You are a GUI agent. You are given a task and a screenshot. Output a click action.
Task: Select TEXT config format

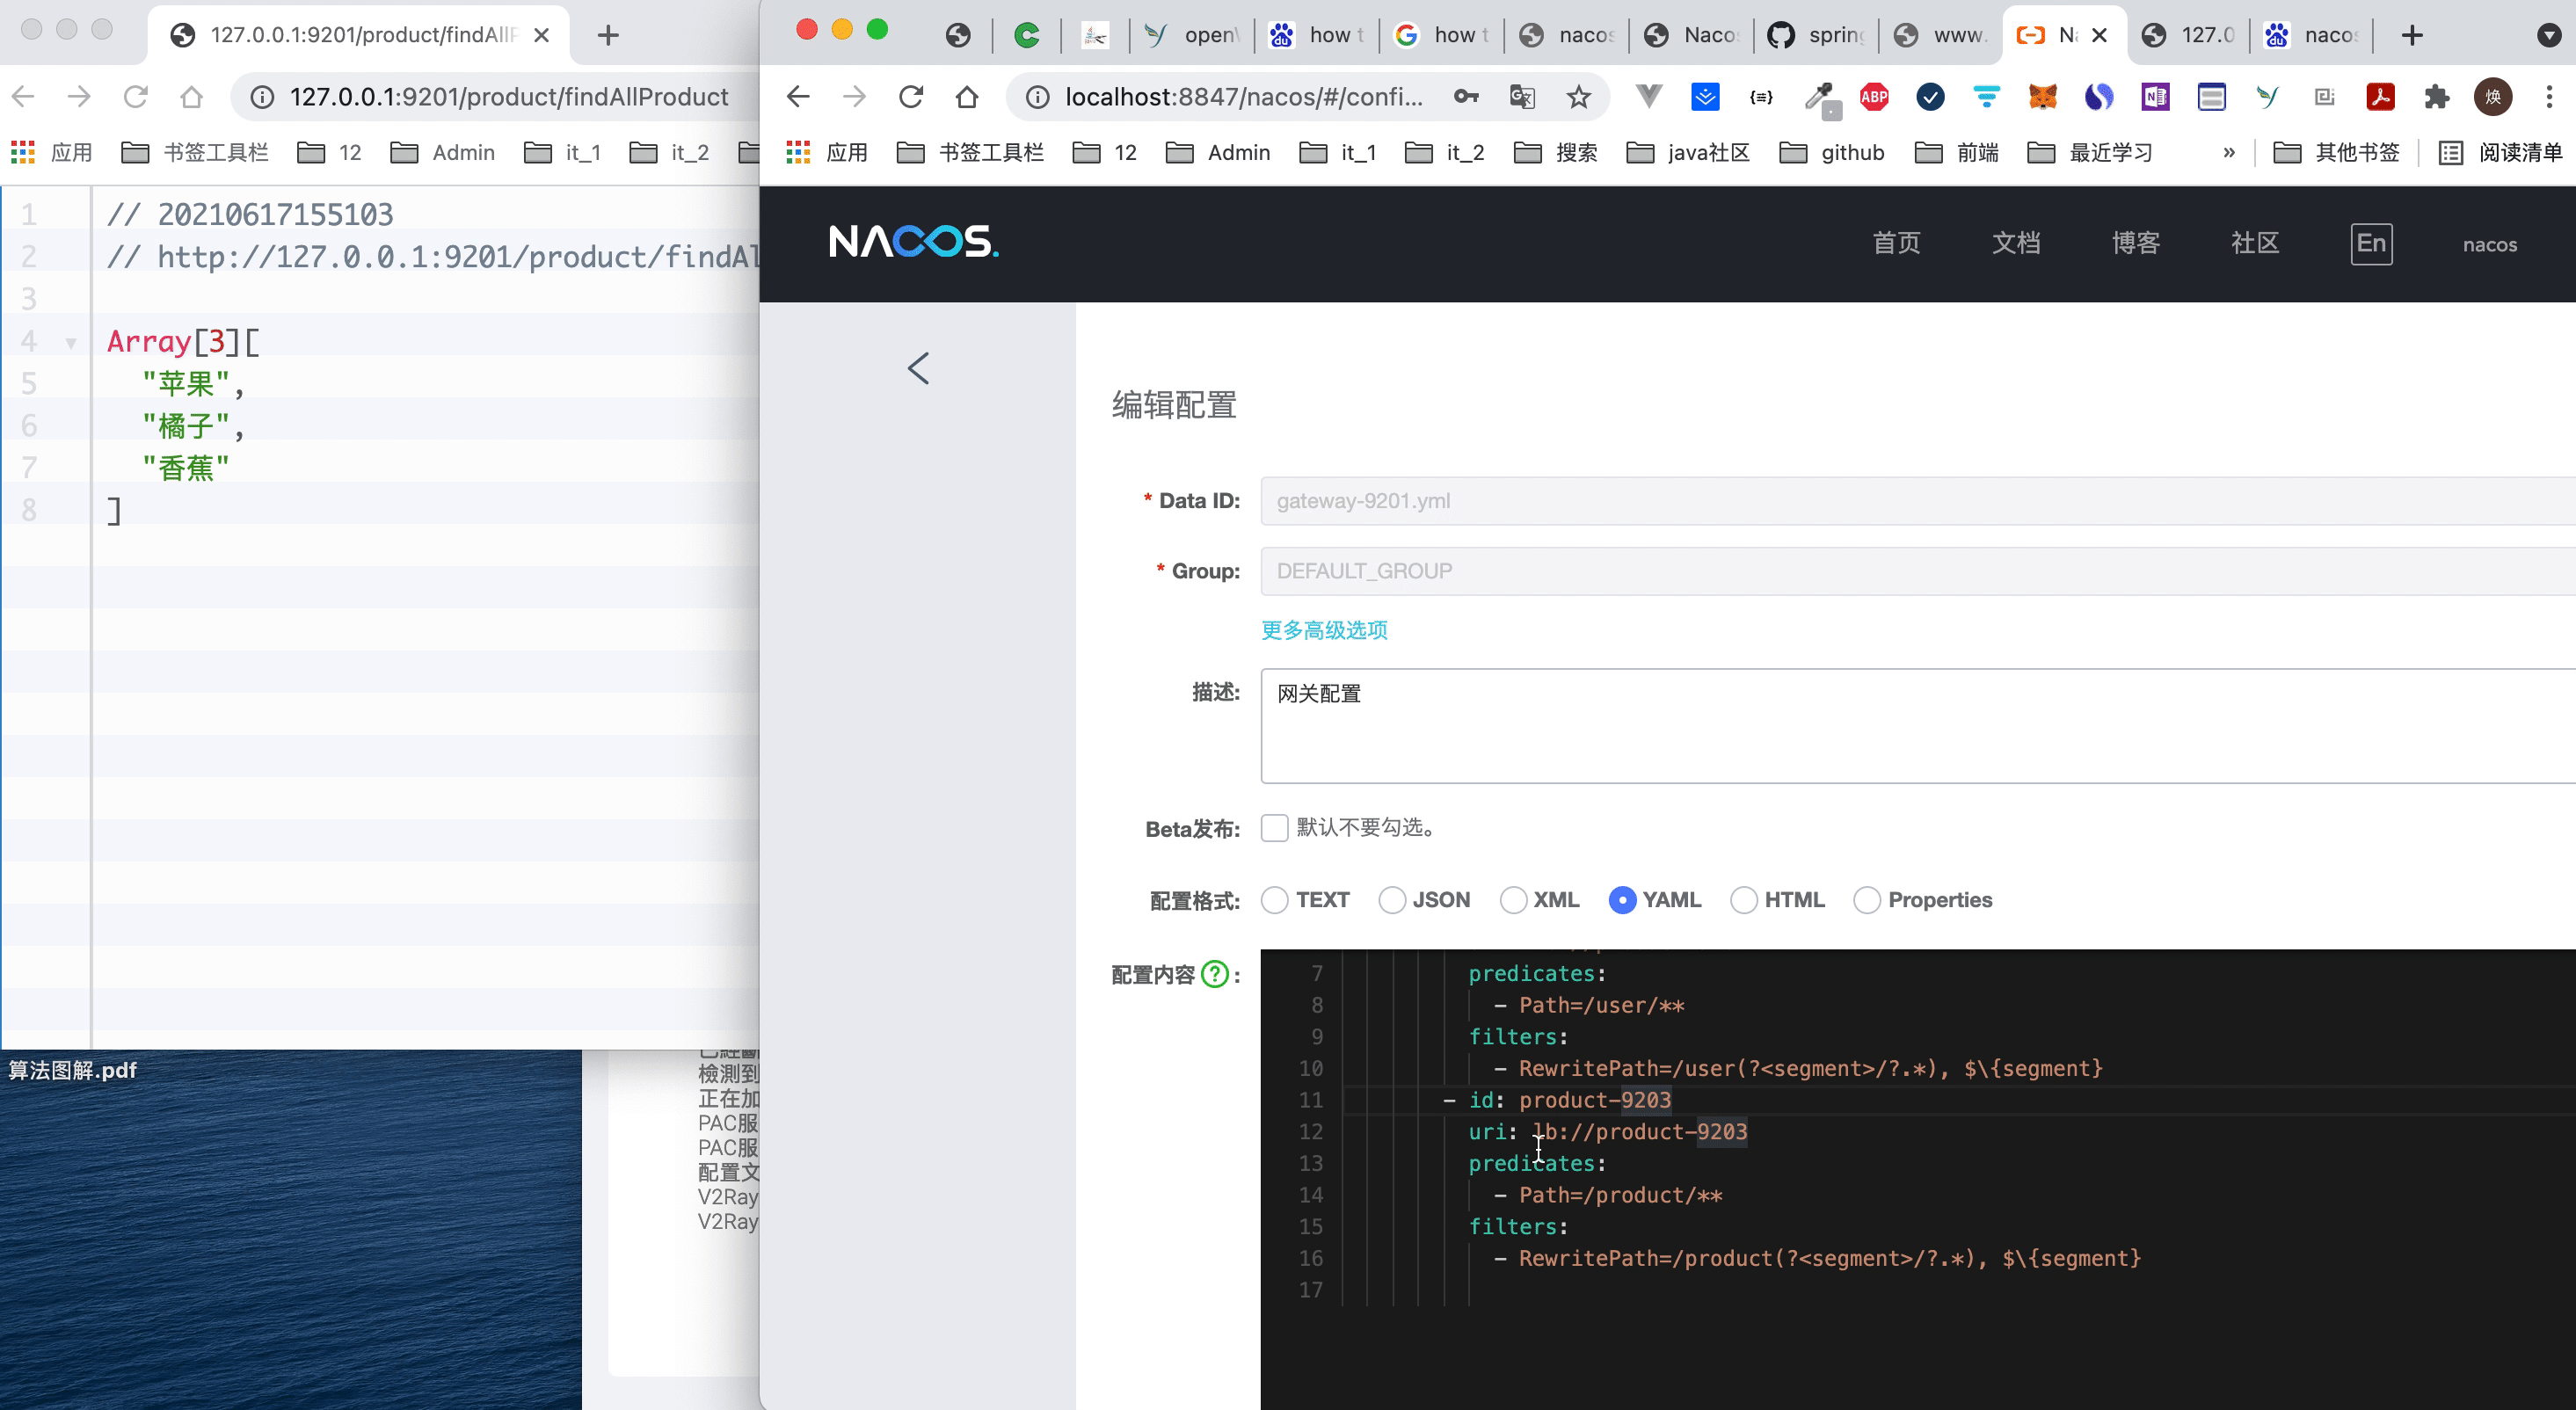tap(1274, 900)
